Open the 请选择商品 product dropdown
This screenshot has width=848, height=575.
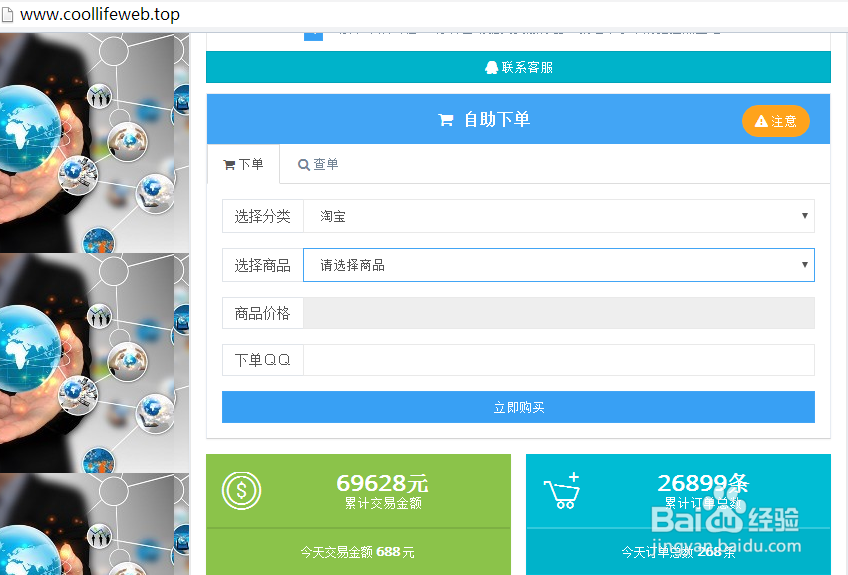559,265
